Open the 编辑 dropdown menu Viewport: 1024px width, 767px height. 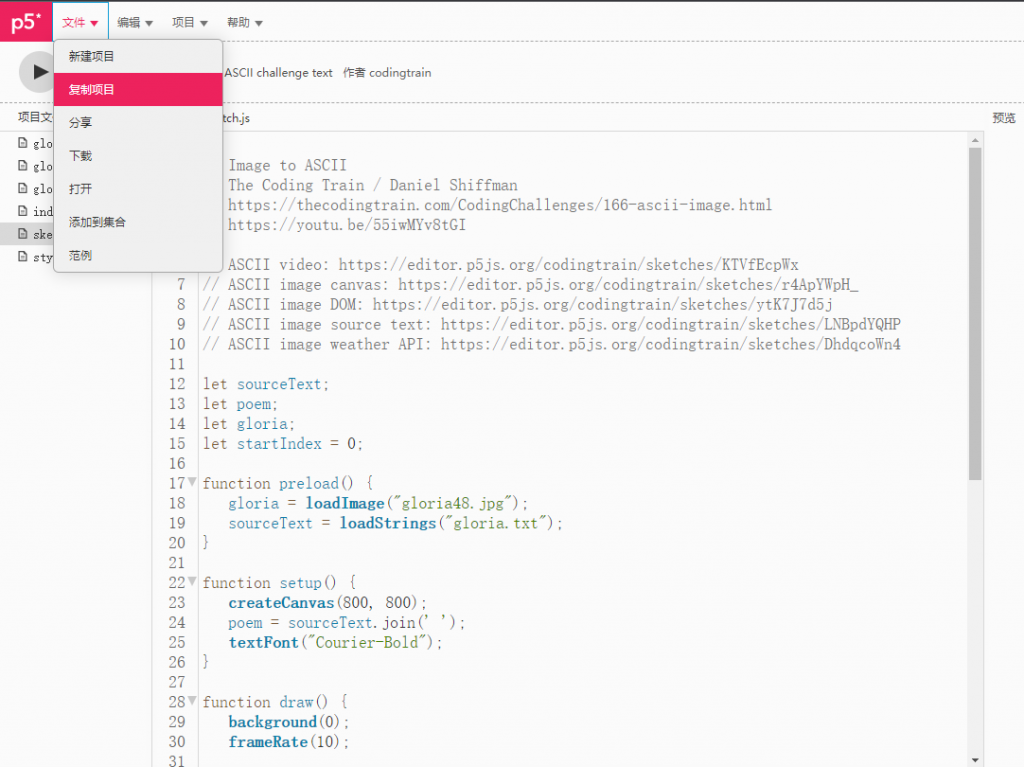(x=135, y=22)
